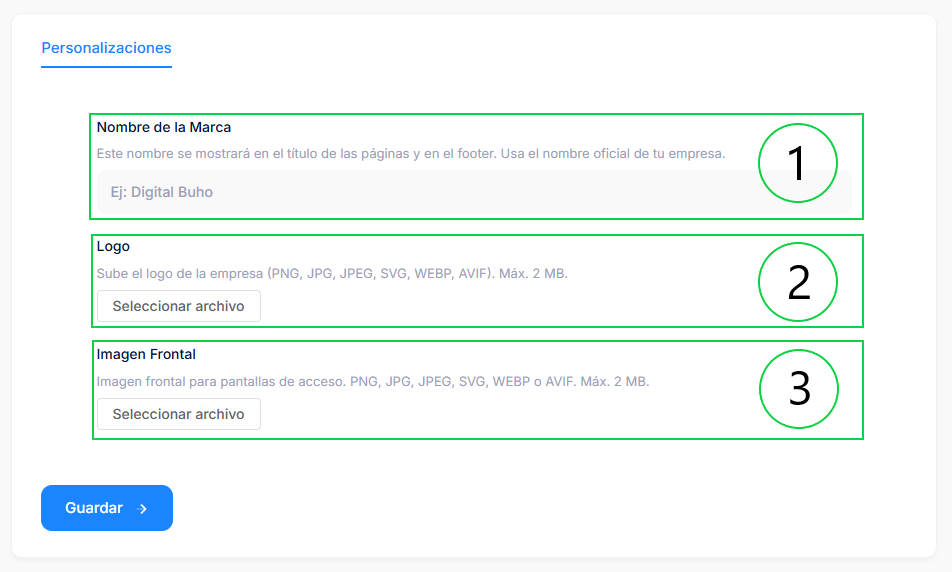The width and height of the screenshot is (952, 572).
Task: Click the circled number 3 marker
Action: (x=798, y=389)
